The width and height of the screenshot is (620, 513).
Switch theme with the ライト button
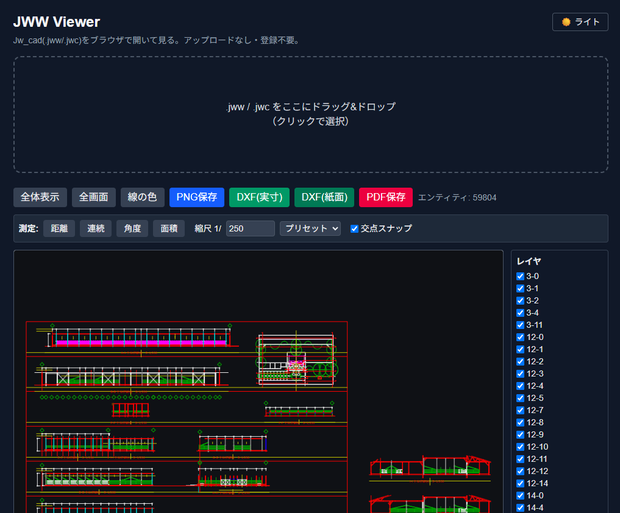(580, 22)
